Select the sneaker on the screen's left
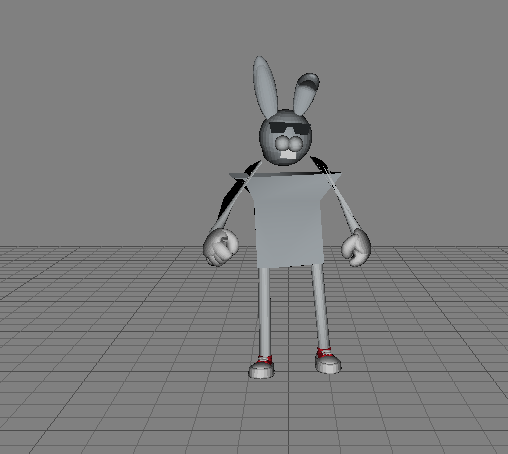This screenshot has width=508, height=454. 262,367
